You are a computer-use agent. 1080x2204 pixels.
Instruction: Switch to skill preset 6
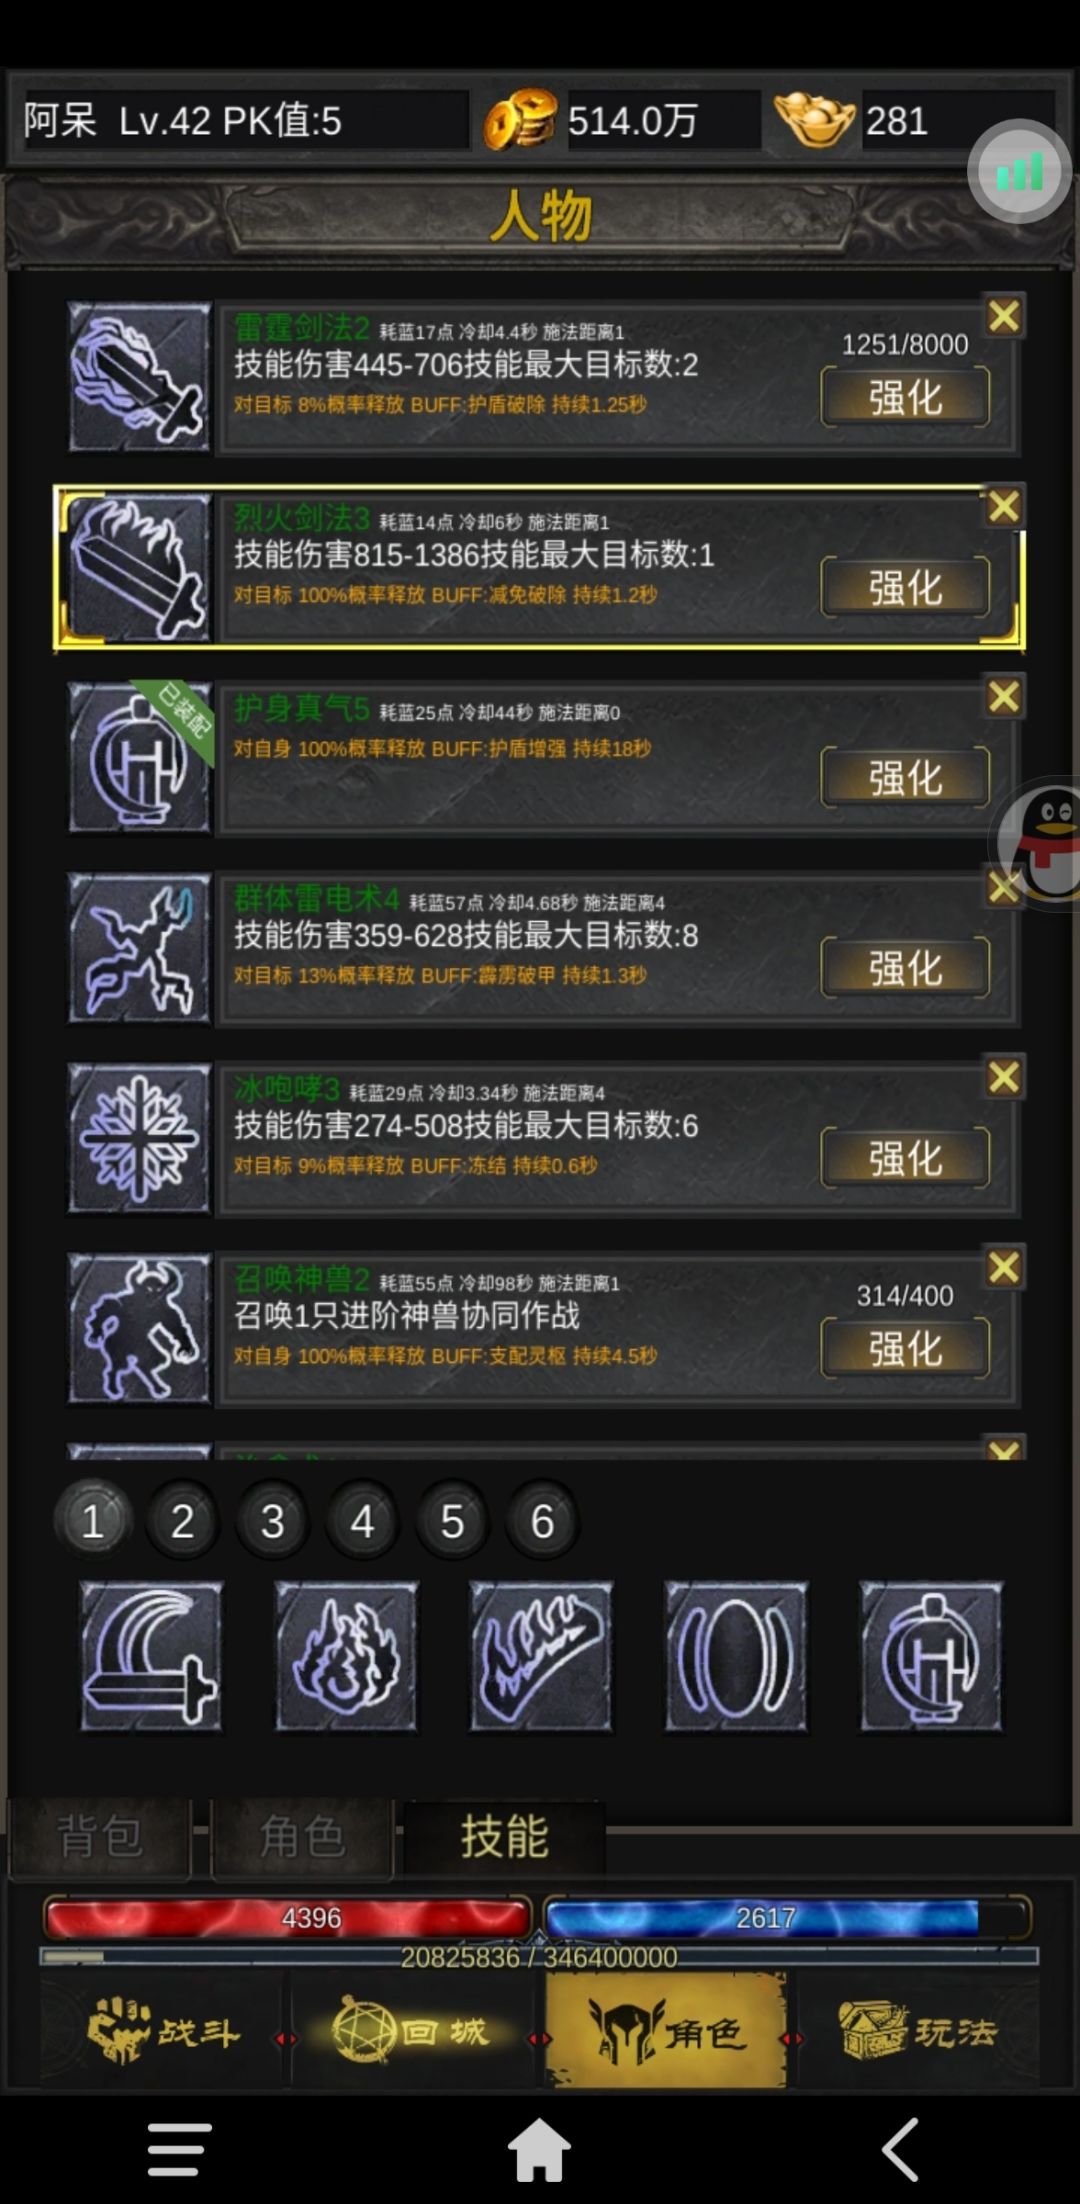[x=542, y=1522]
